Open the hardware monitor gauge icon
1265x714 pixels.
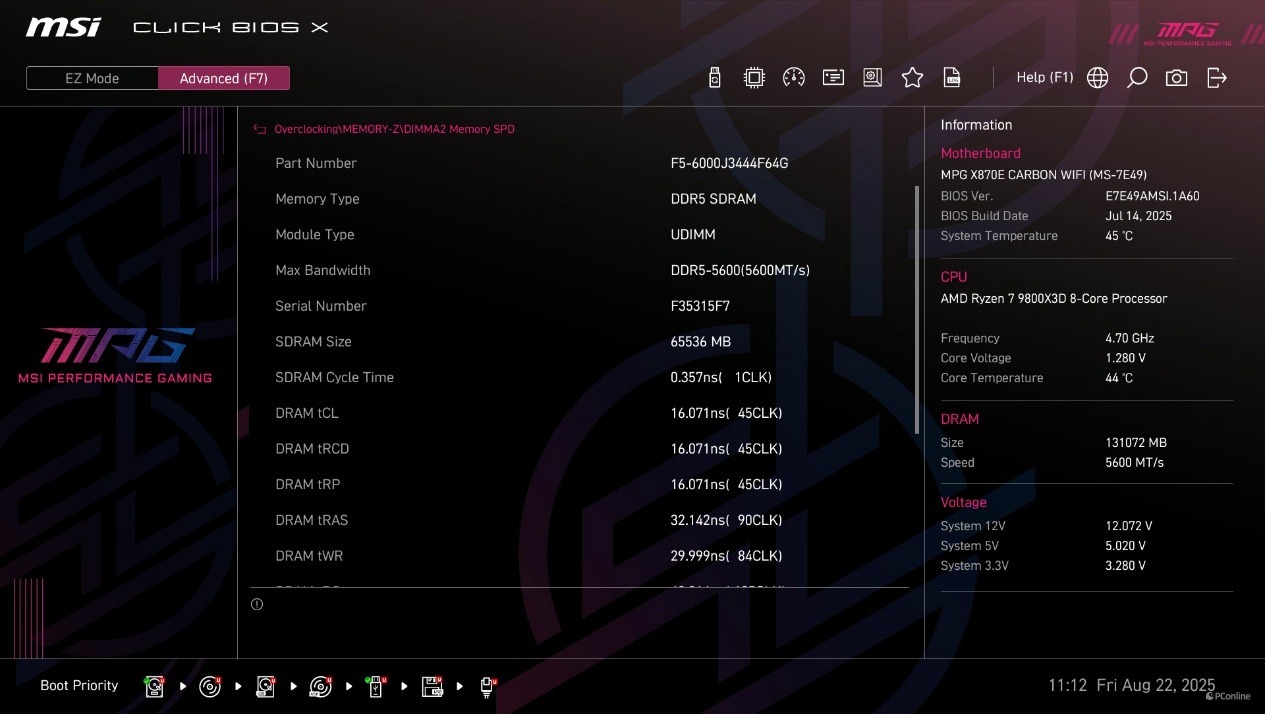click(x=794, y=77)
